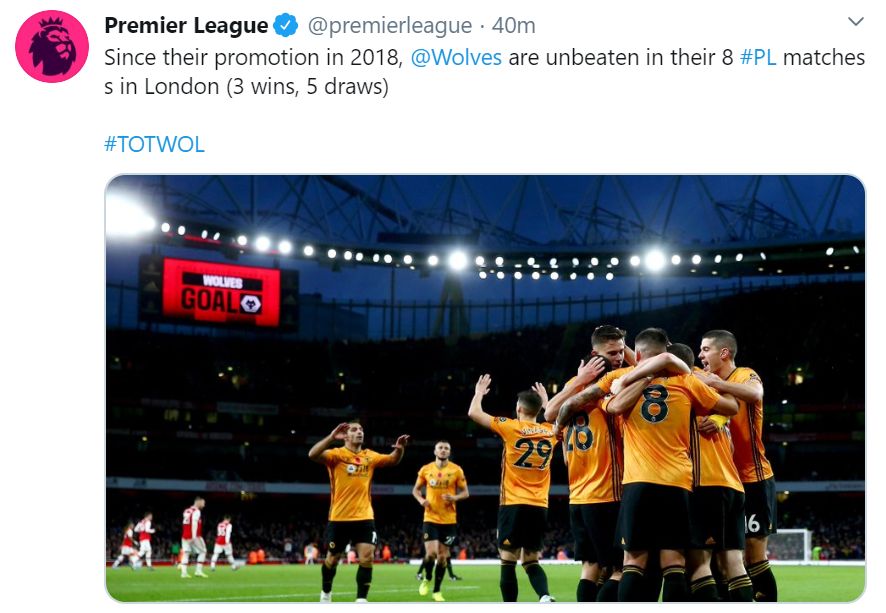Click the Wolves GOAL scoreboard in photo
Screen dimensions: 886x613
click(221, 291)
